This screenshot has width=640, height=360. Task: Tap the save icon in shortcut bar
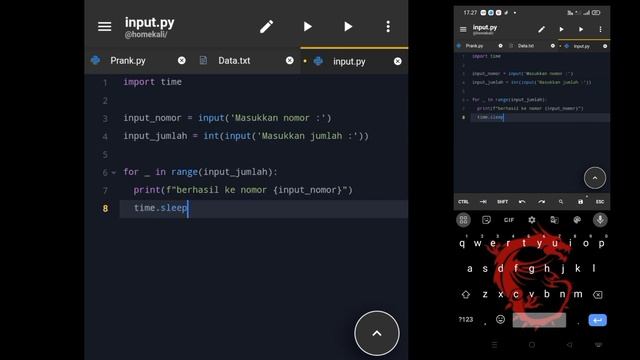click(x=580, y=202)
